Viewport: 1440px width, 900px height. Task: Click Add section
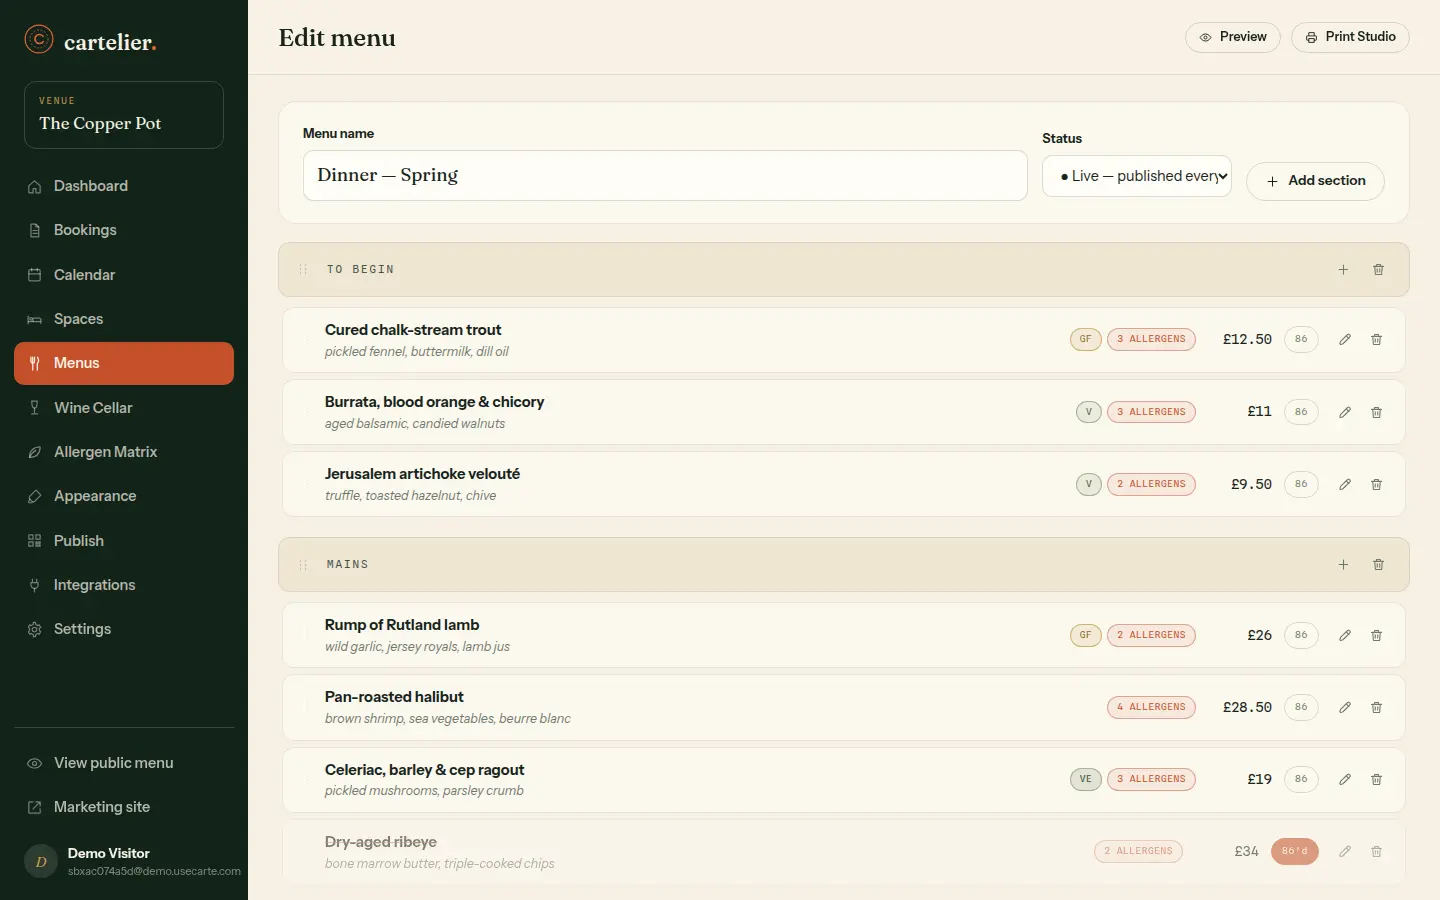click(x=1315, y=181)
